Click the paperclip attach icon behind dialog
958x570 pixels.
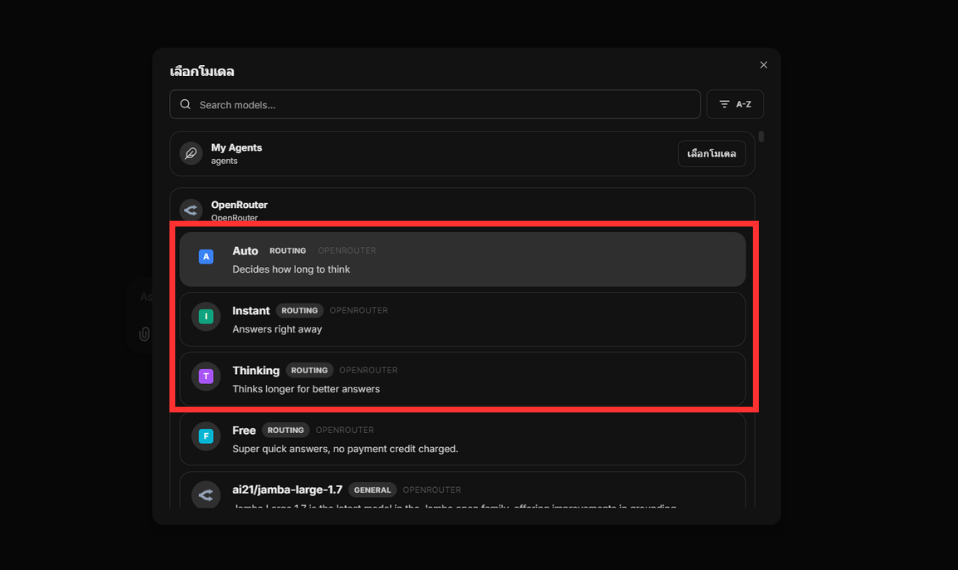[144, 334]
